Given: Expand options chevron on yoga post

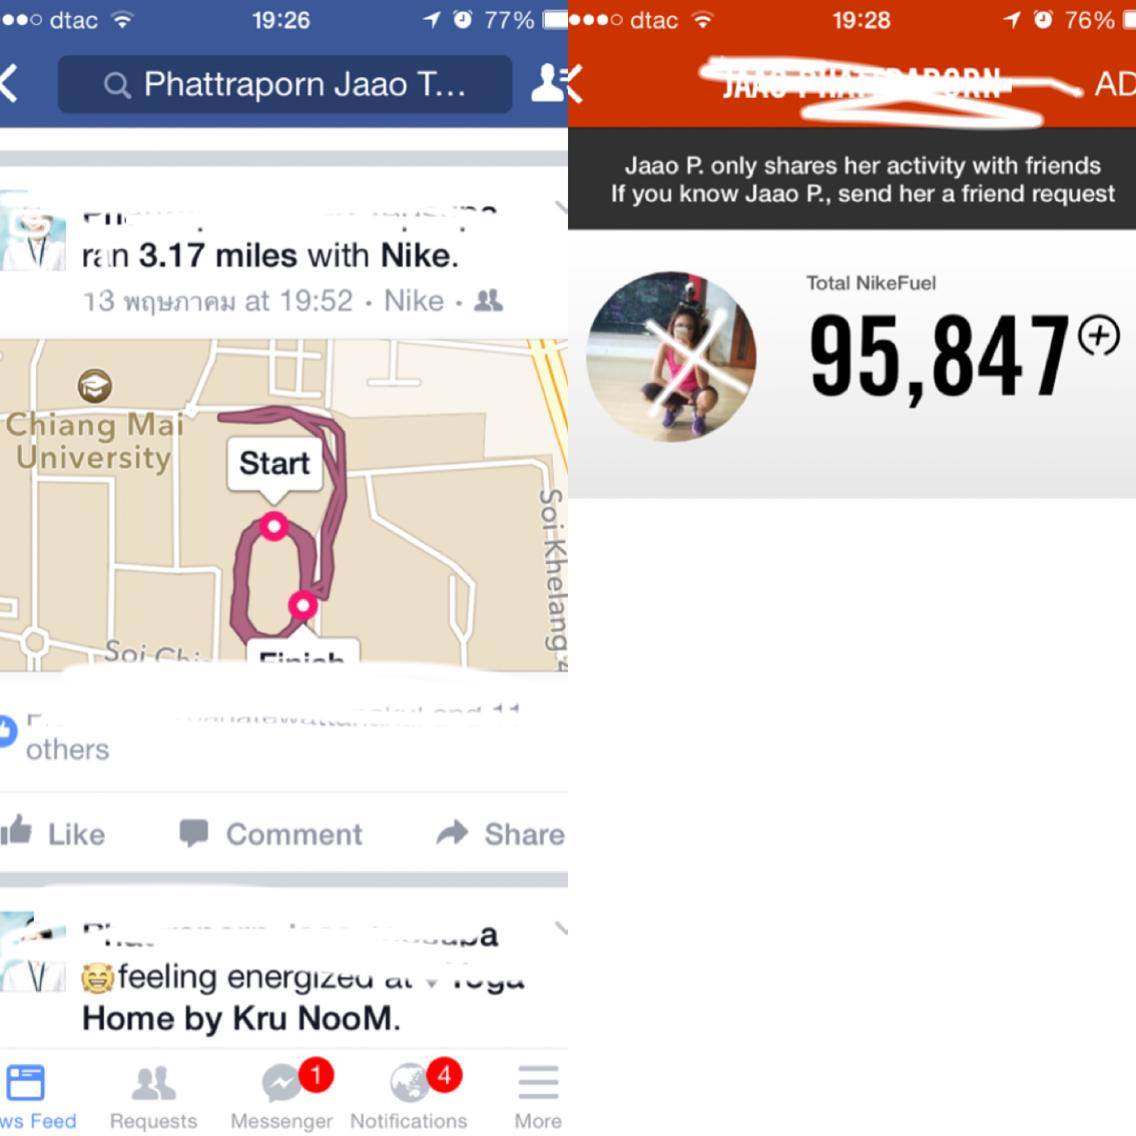Looking at the screenshot, I should (561, 927).
